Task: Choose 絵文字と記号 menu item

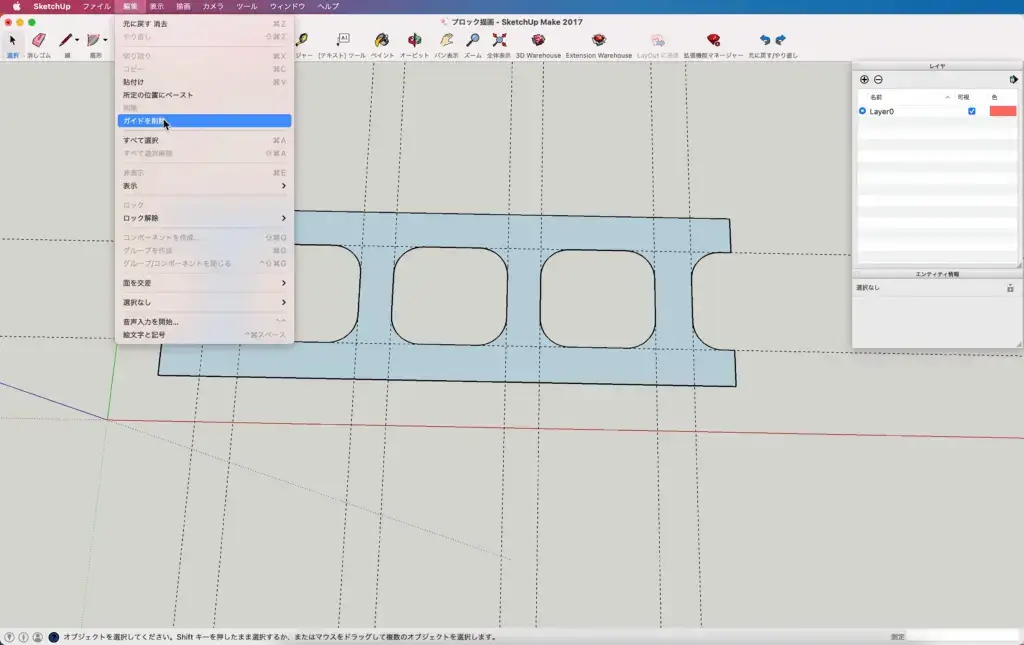Action: pyautogui.click(x=204, y=335)
